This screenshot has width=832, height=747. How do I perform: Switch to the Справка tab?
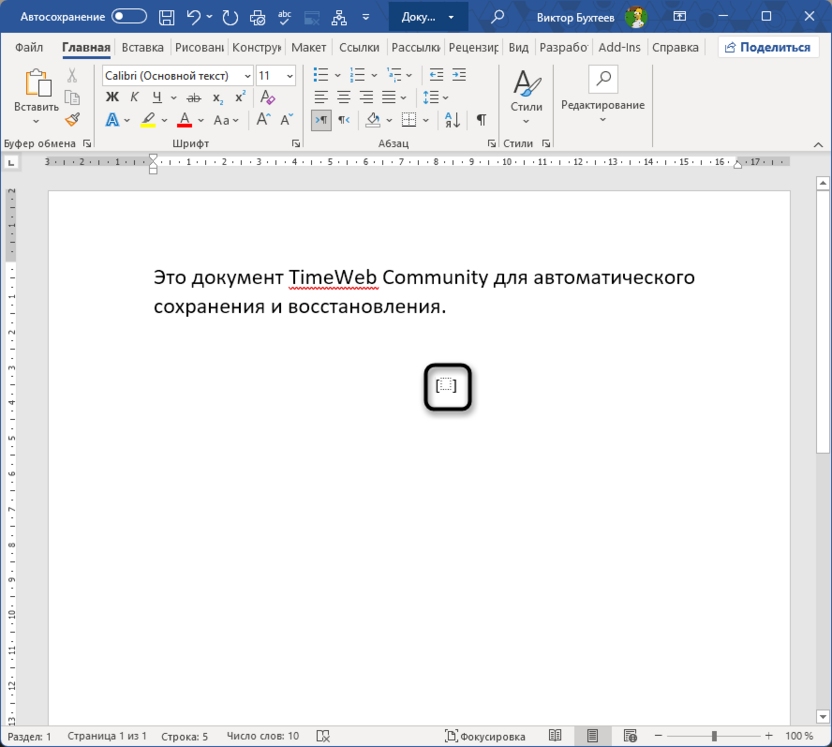click(x=675, y=47)
